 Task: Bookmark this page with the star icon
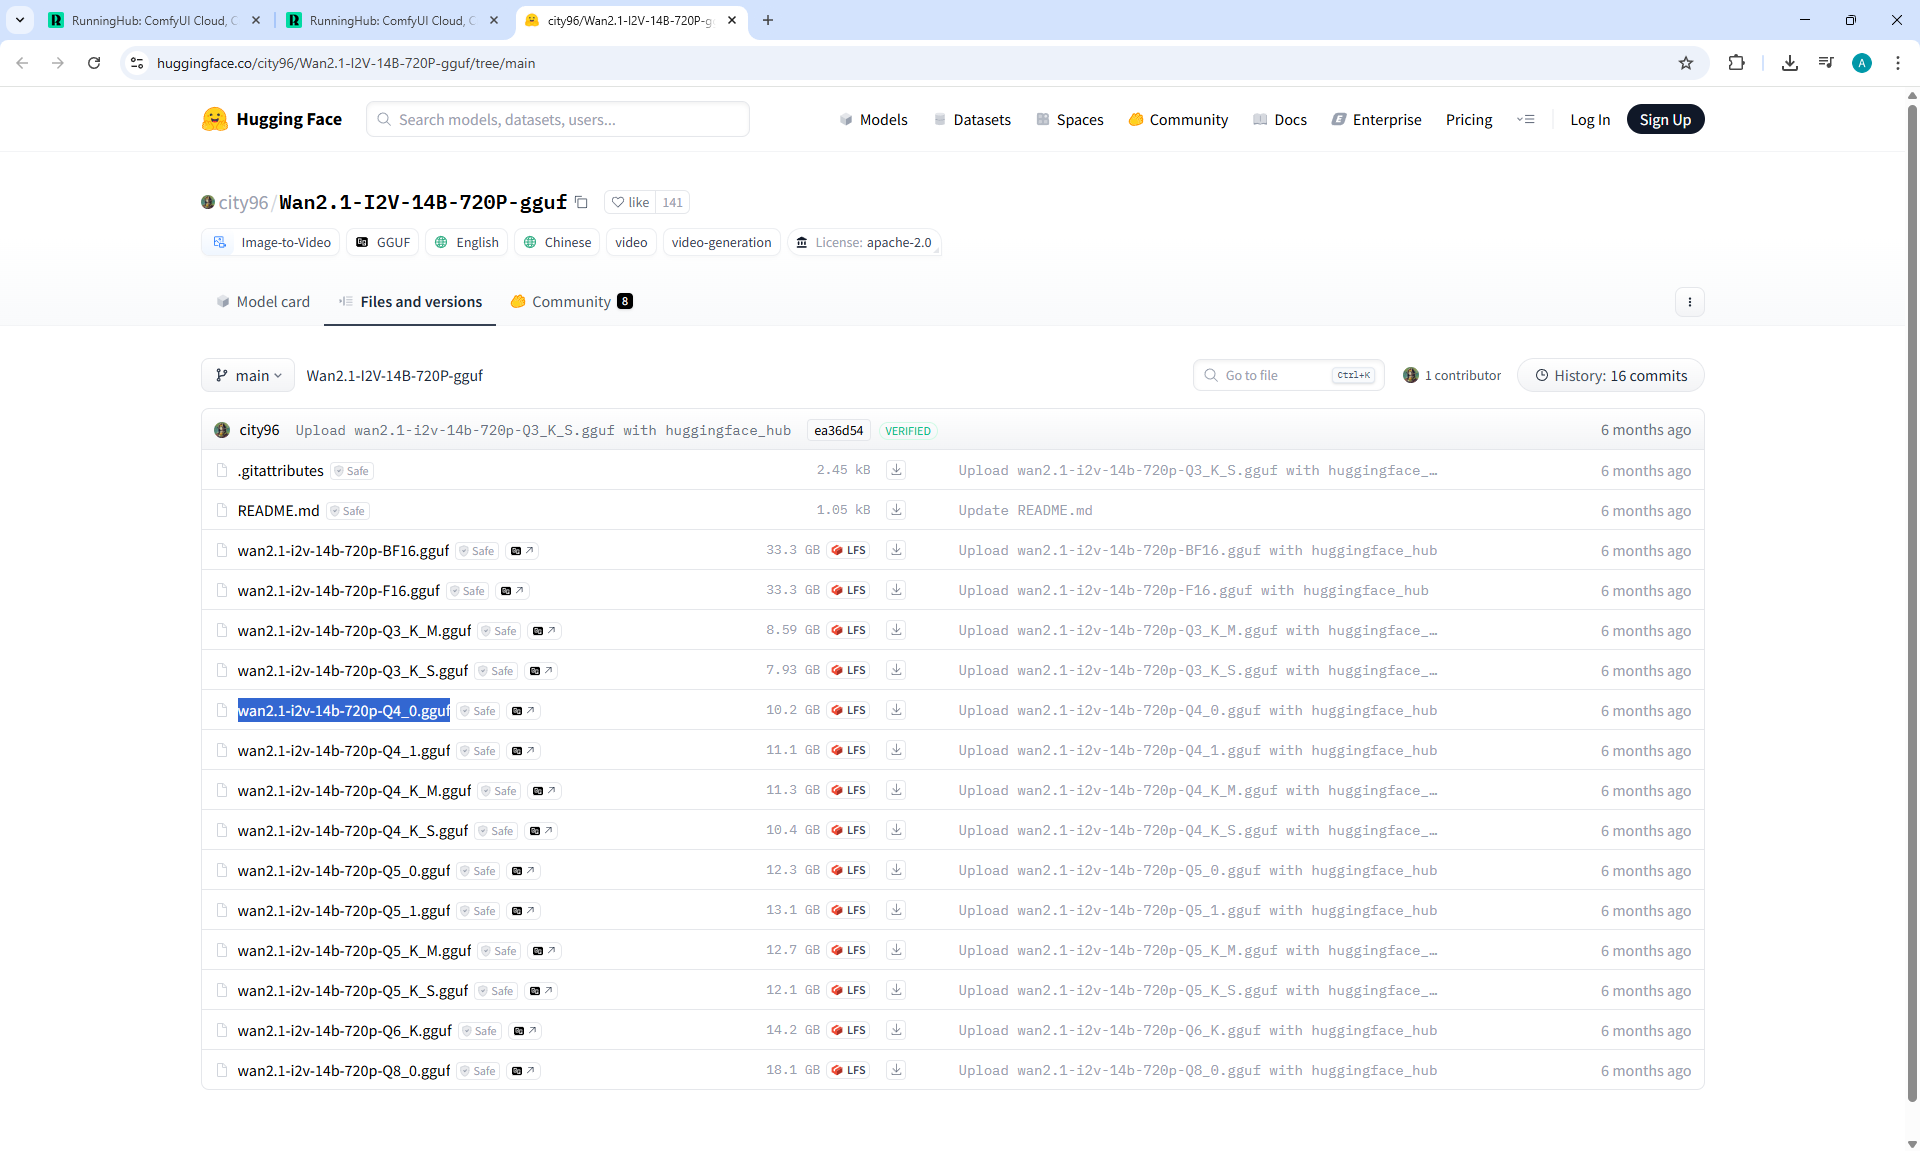1686,63
